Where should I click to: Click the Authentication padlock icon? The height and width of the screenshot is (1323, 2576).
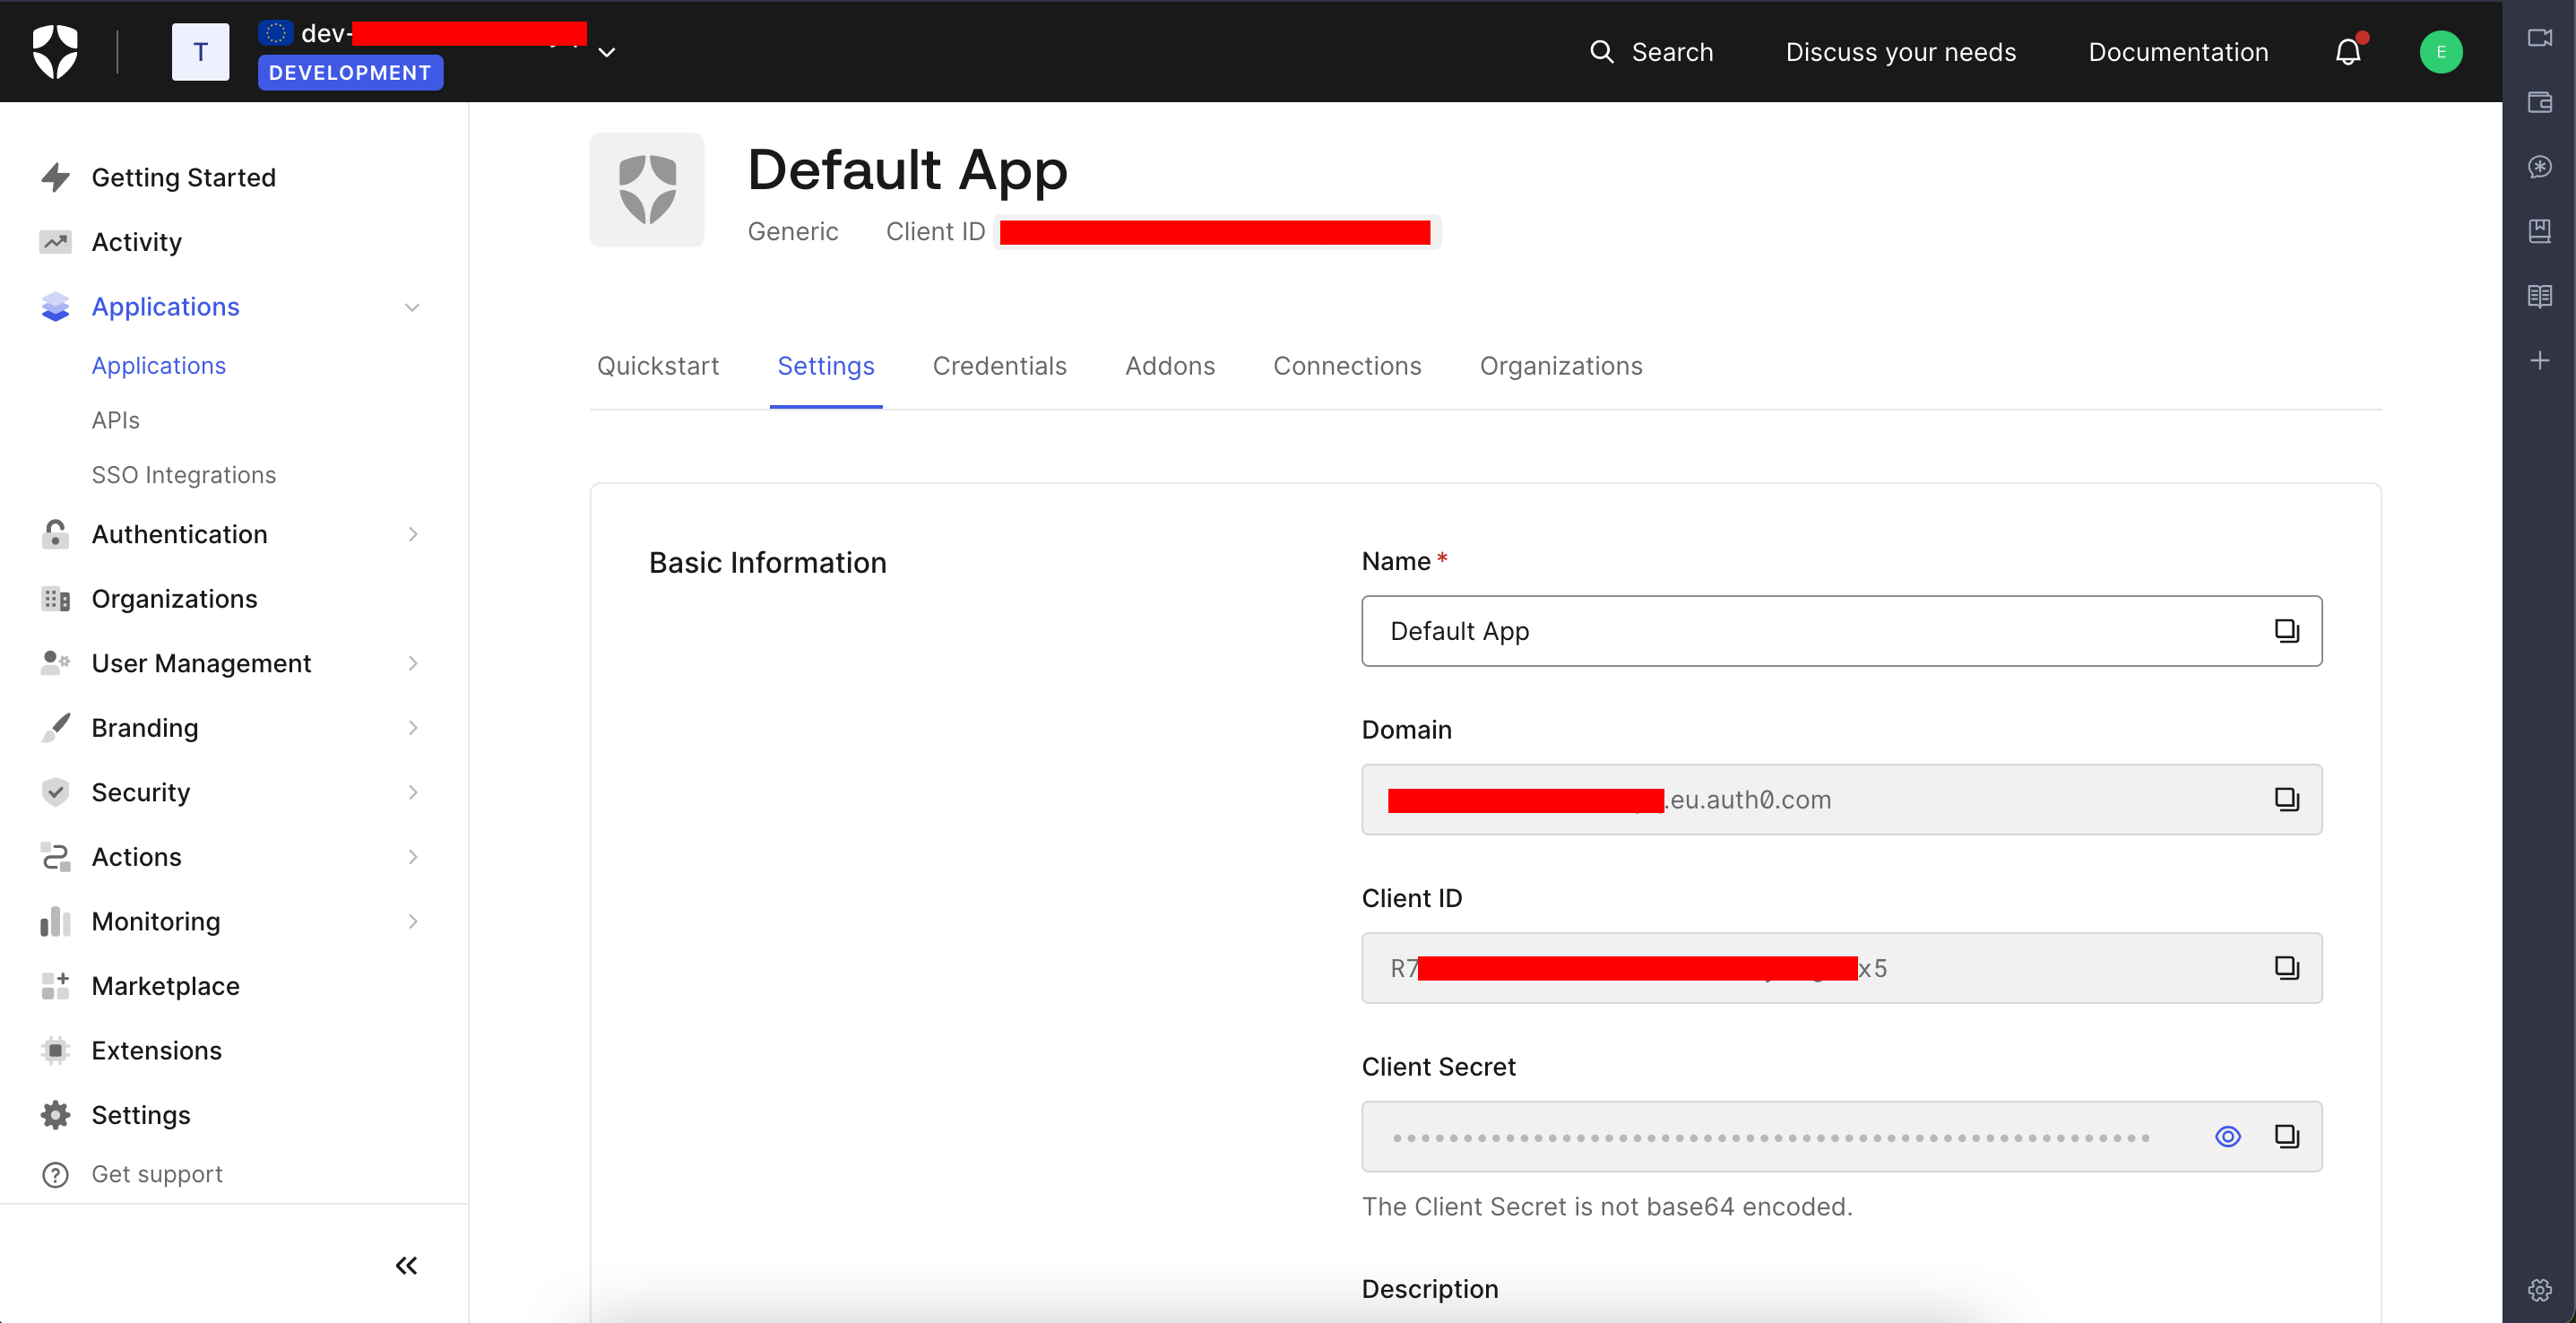coord(55,534)
